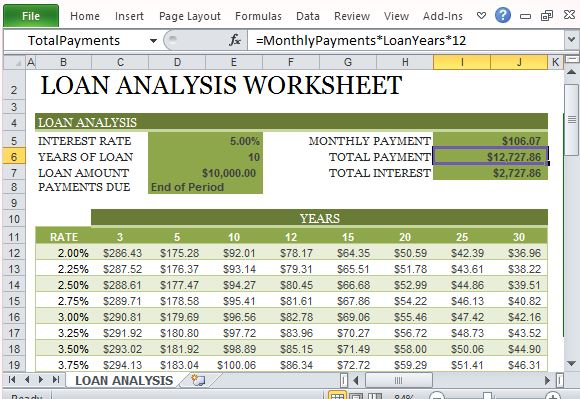Insert a new worksheet tab icon
The image size is (580, 399).
tap(198, 380)
